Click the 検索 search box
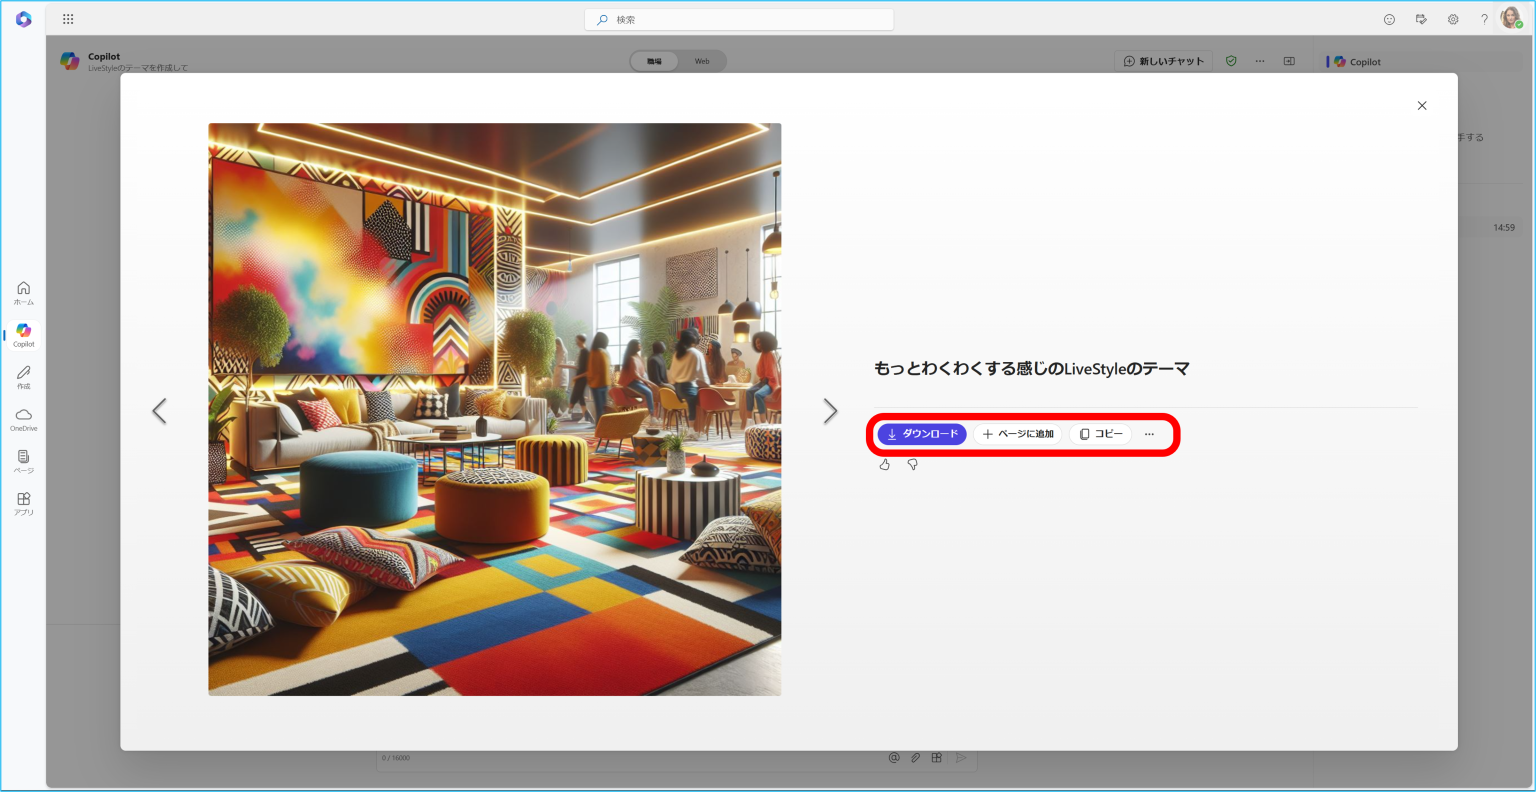The image size is (1536, 792). tap(739, 19)
